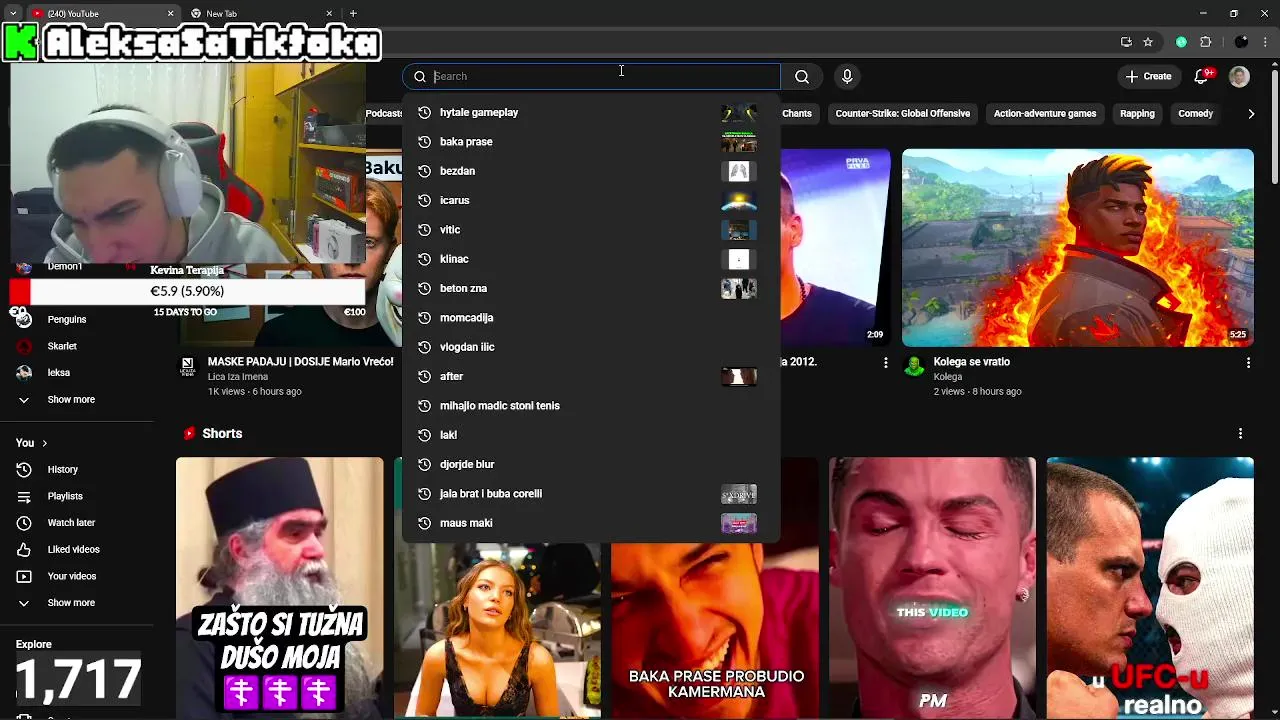Open 'Kolega se vratio' video thumbnail

coord(1078,248)
